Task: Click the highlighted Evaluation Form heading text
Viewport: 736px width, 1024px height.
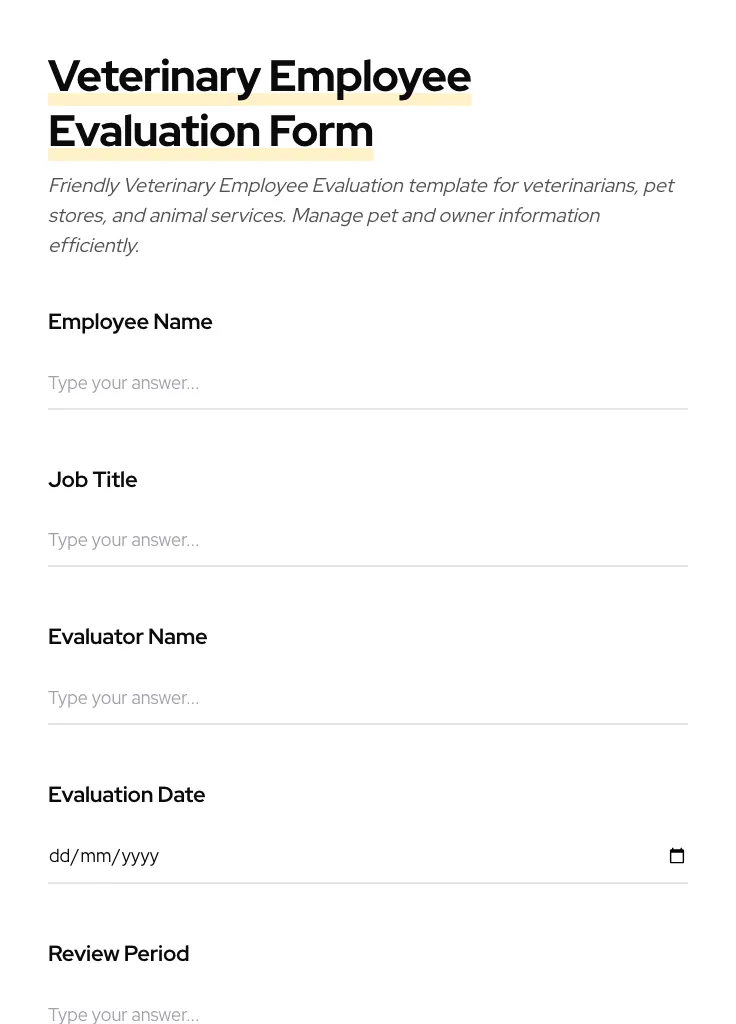Action: click(210, 131)
